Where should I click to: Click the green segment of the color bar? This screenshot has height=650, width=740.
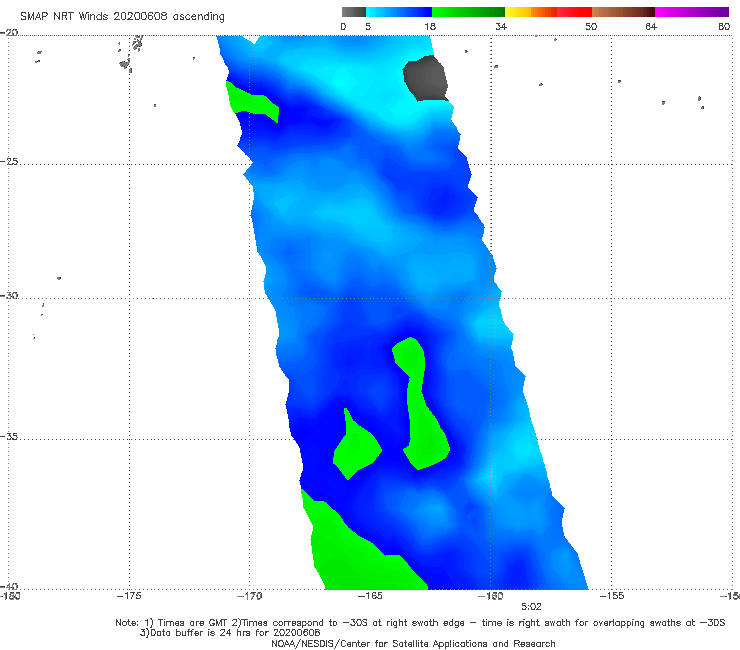(x=468, y=12)
